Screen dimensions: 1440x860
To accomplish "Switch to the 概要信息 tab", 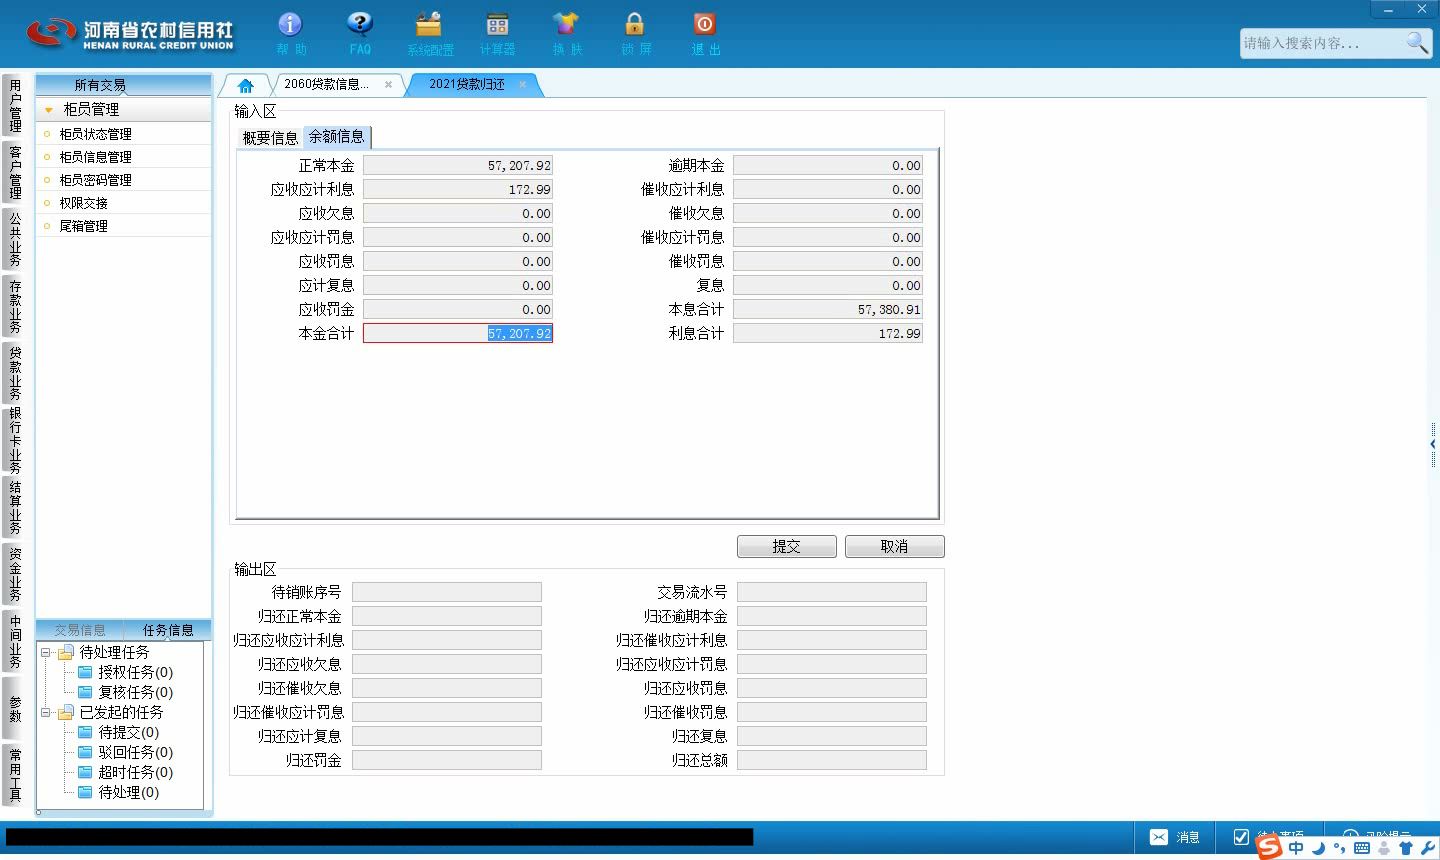I will [270, 138].
